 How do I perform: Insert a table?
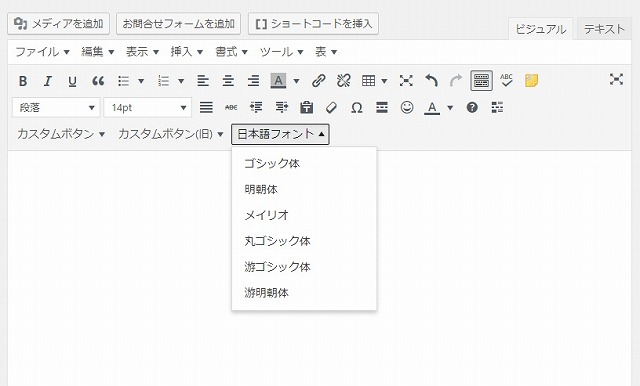click(368, 81)
